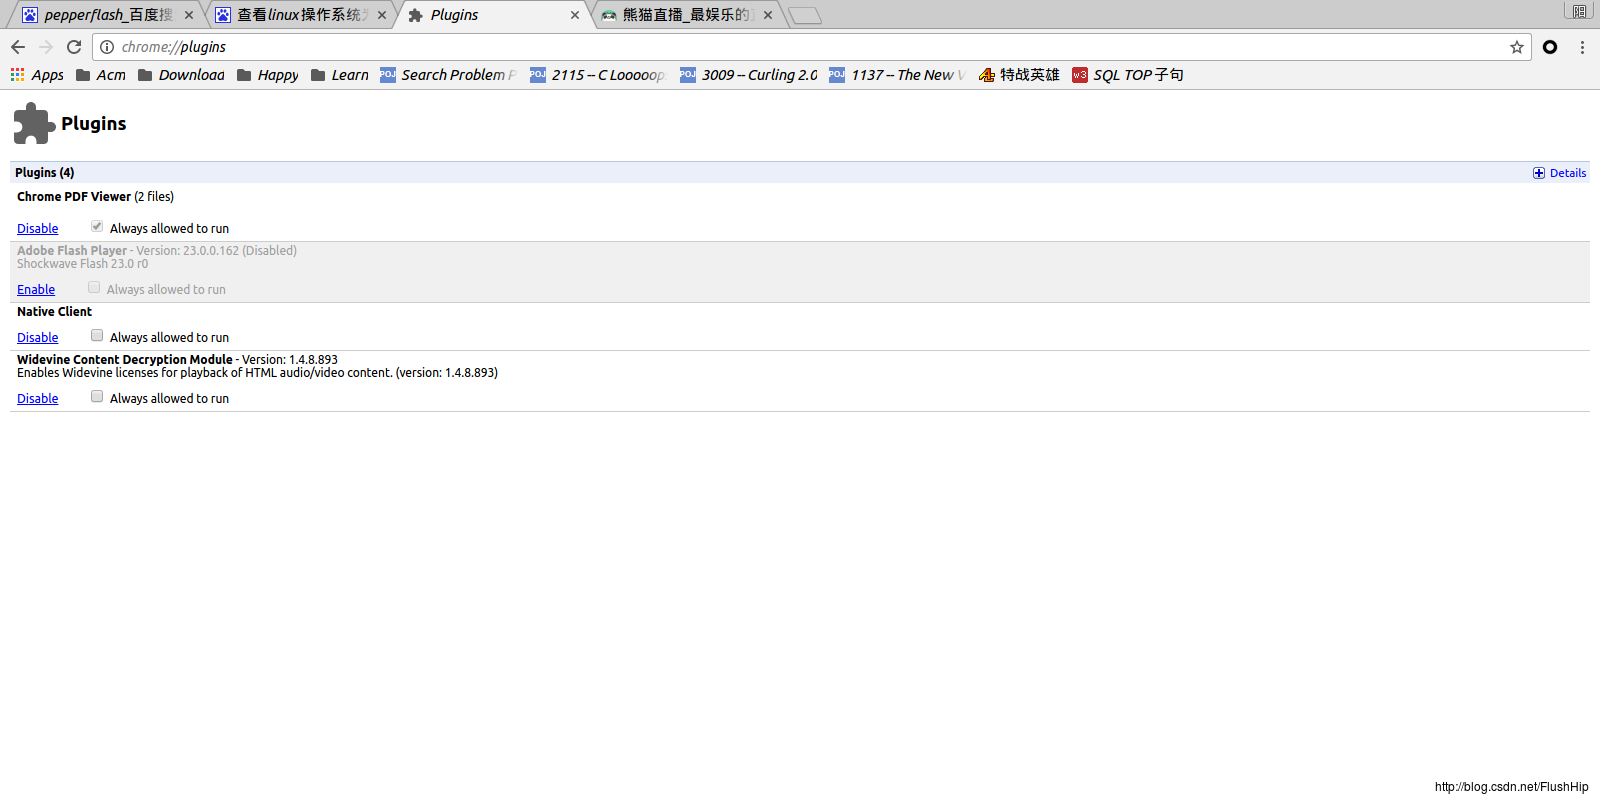
Task: Toggle Always allowed for Widevine module
Action: pos(97,397)
